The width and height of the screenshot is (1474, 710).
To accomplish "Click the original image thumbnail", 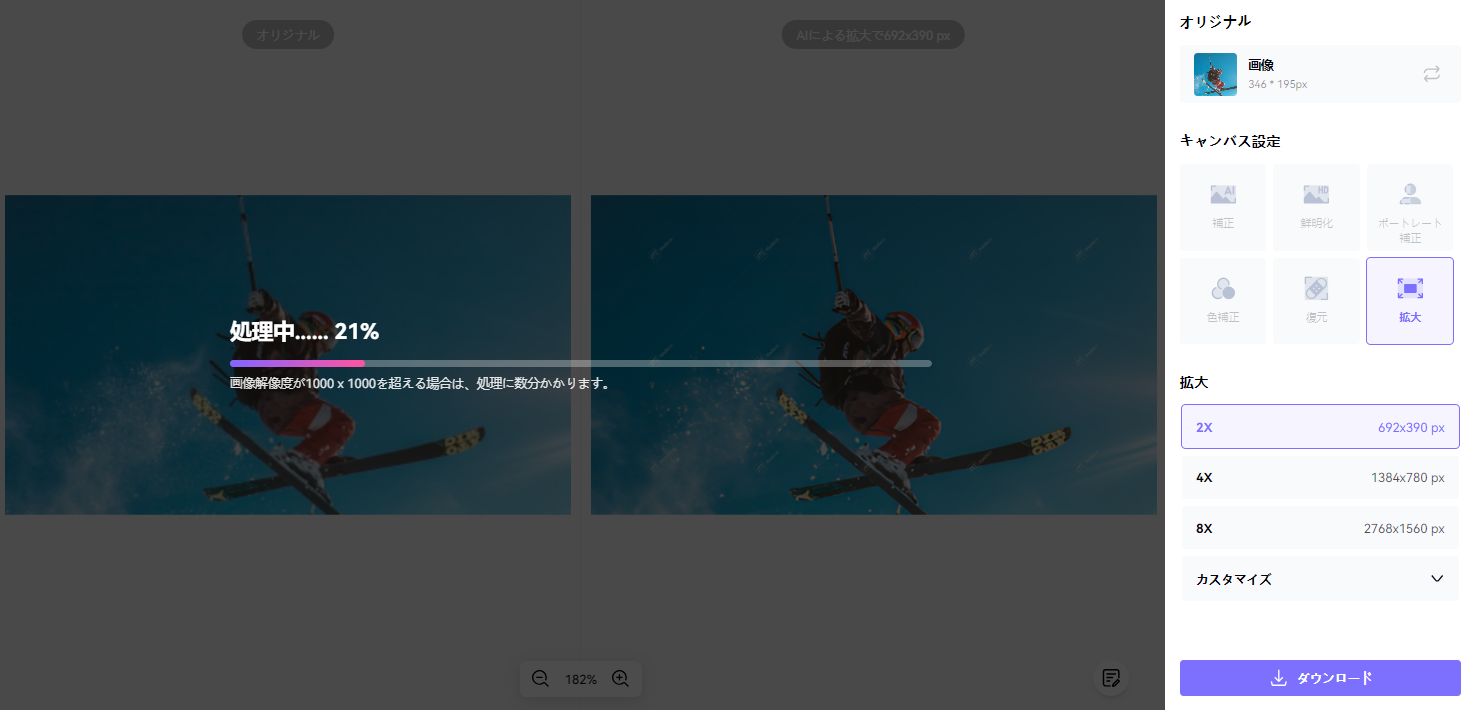I will [1215, 75].
